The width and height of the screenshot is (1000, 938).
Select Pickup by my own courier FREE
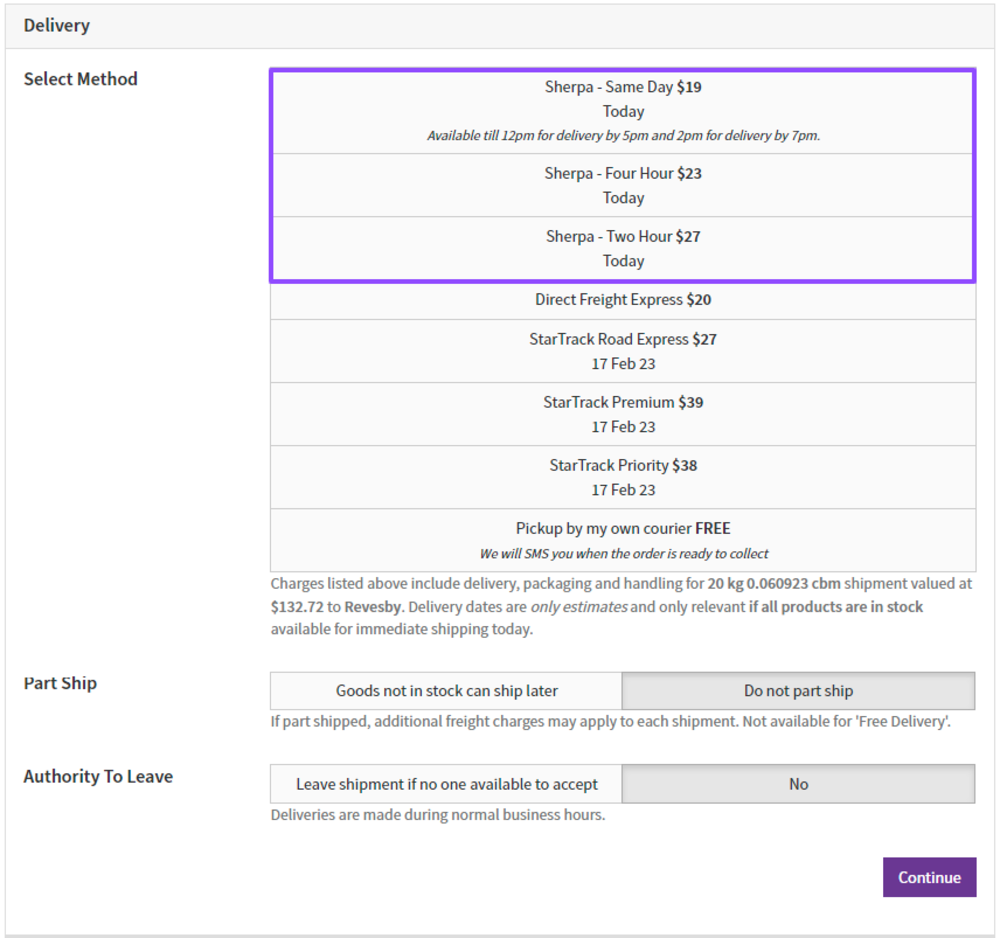[x=623, y=540]
